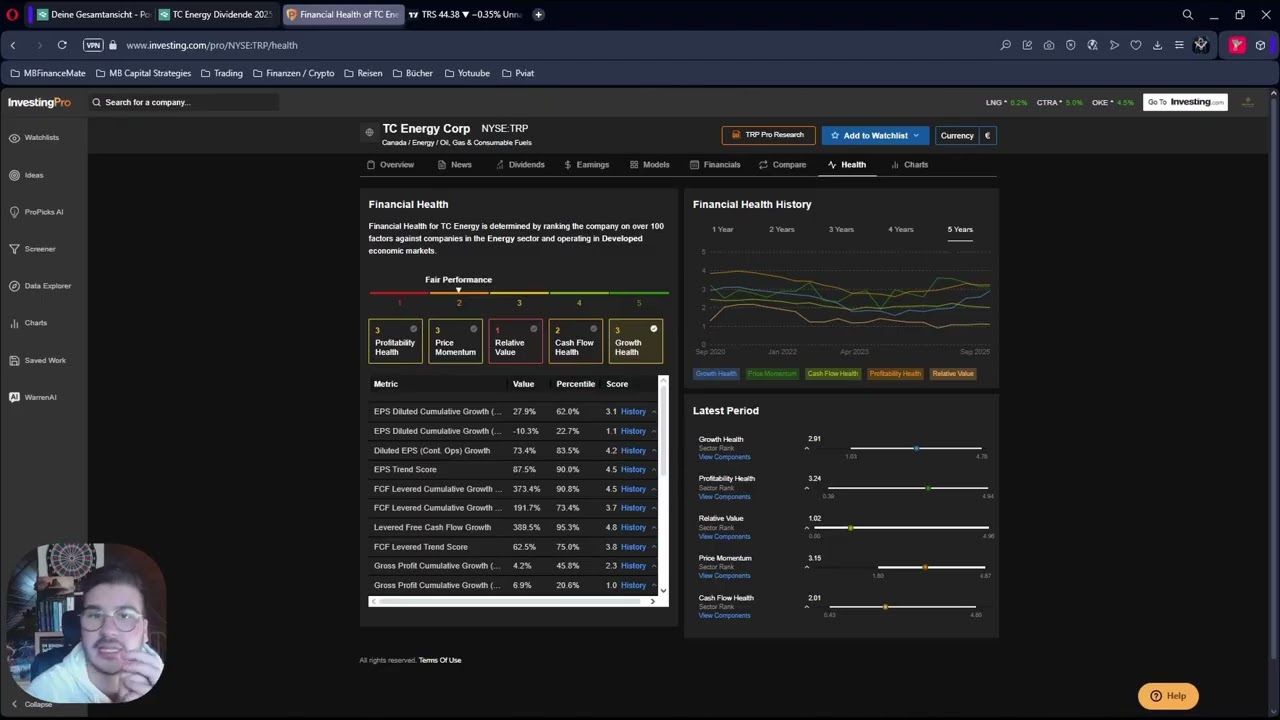Open Ideas in the left sidebar
The image size is (1280, 720).
[x=26, y=175]
